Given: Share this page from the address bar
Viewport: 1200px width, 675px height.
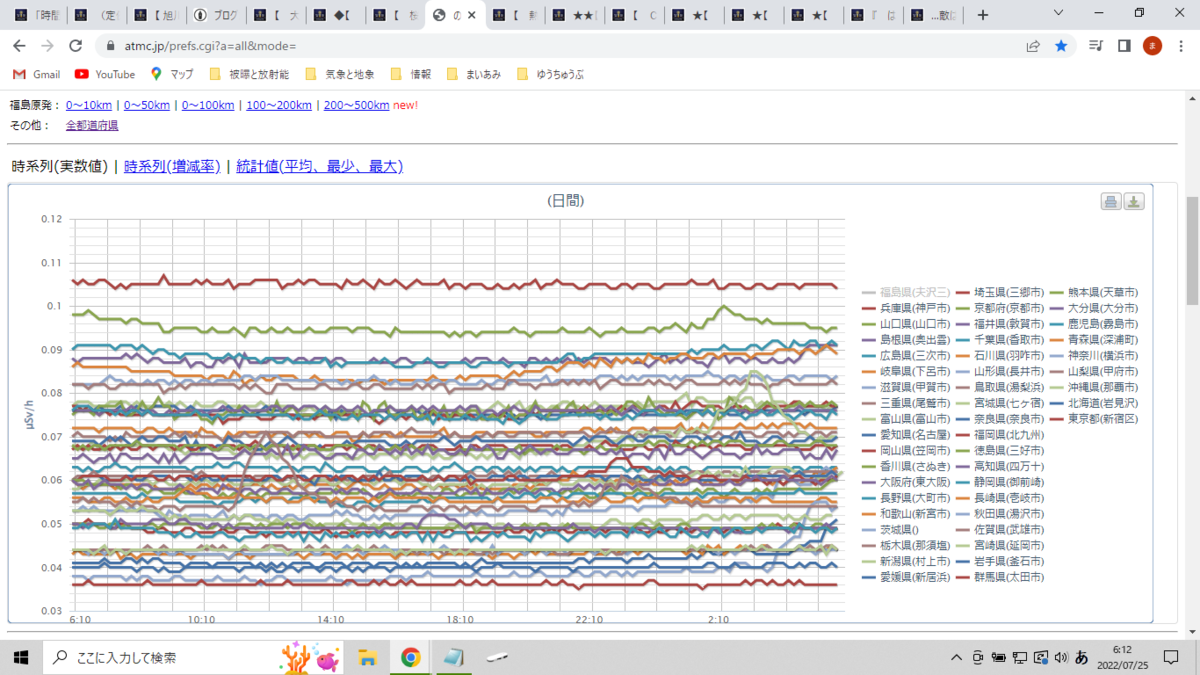Looking at the screenshot, I should pyautogui.click(x=1033, y=46).
